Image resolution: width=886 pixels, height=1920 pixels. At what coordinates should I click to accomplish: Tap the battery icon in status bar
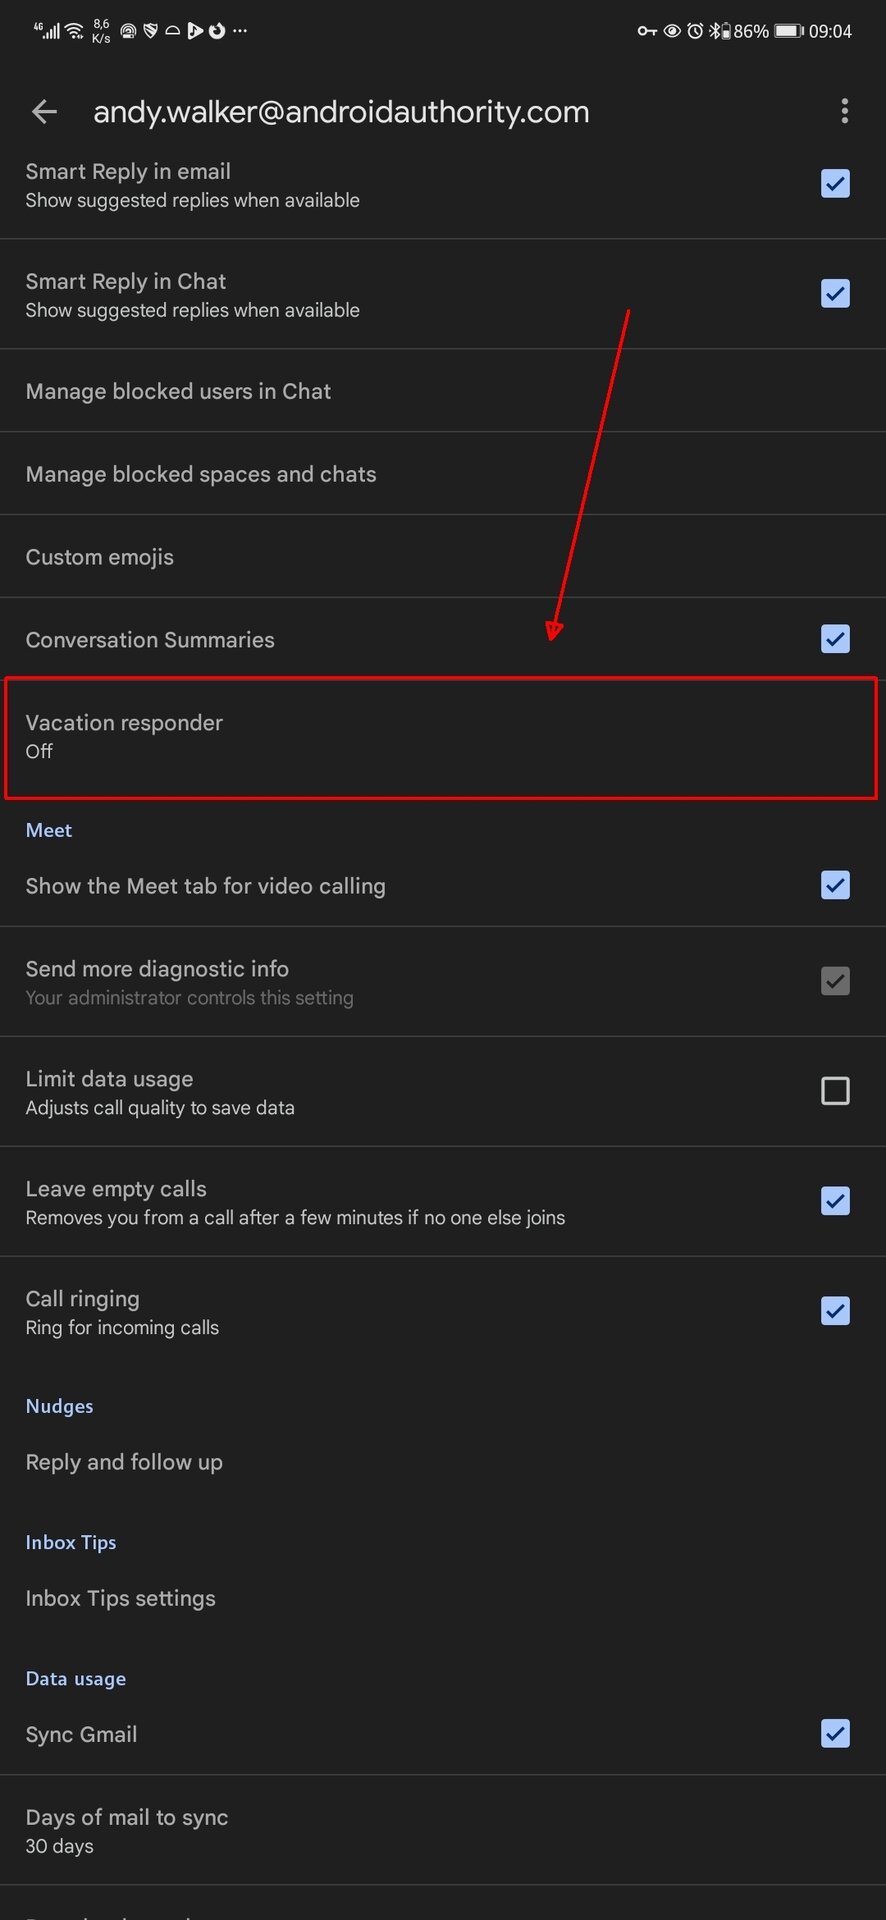(789, 31)
